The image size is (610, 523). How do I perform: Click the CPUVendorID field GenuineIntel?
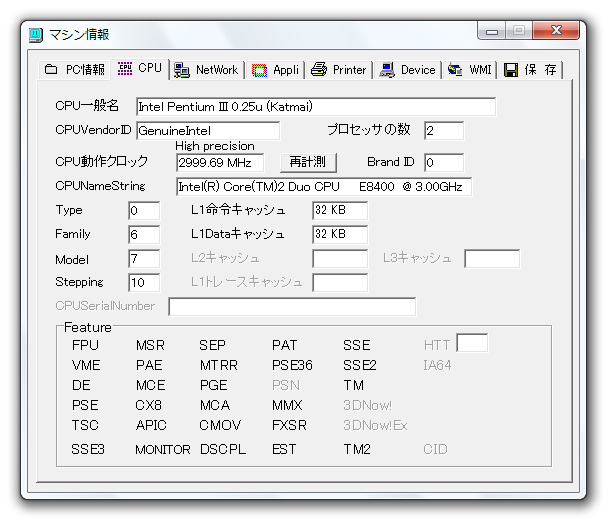pyautogui.click(x=208, y=131)
